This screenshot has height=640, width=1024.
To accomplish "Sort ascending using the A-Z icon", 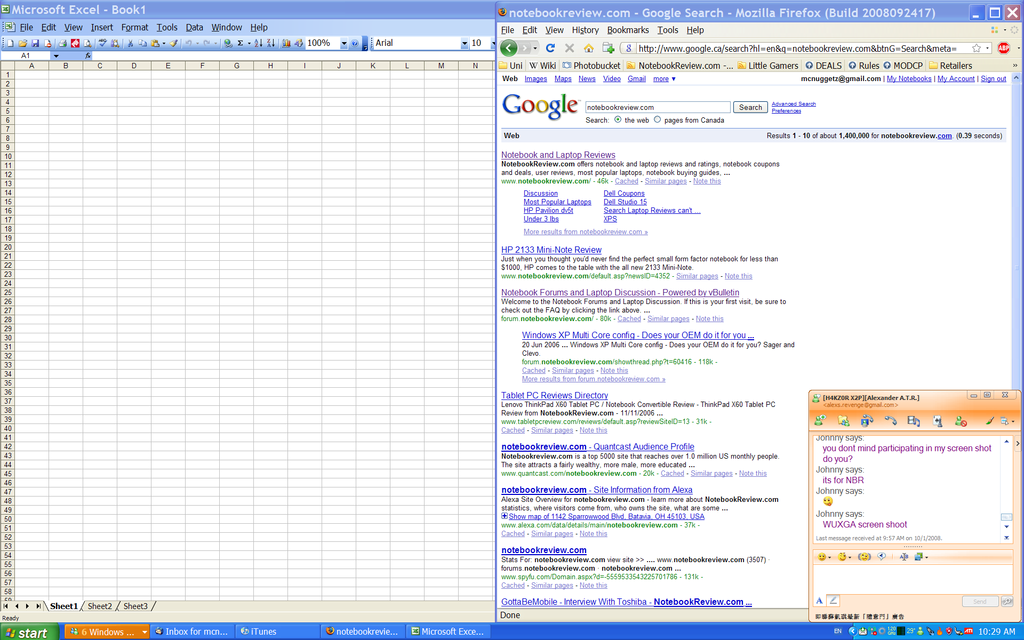I will [258, 43].
